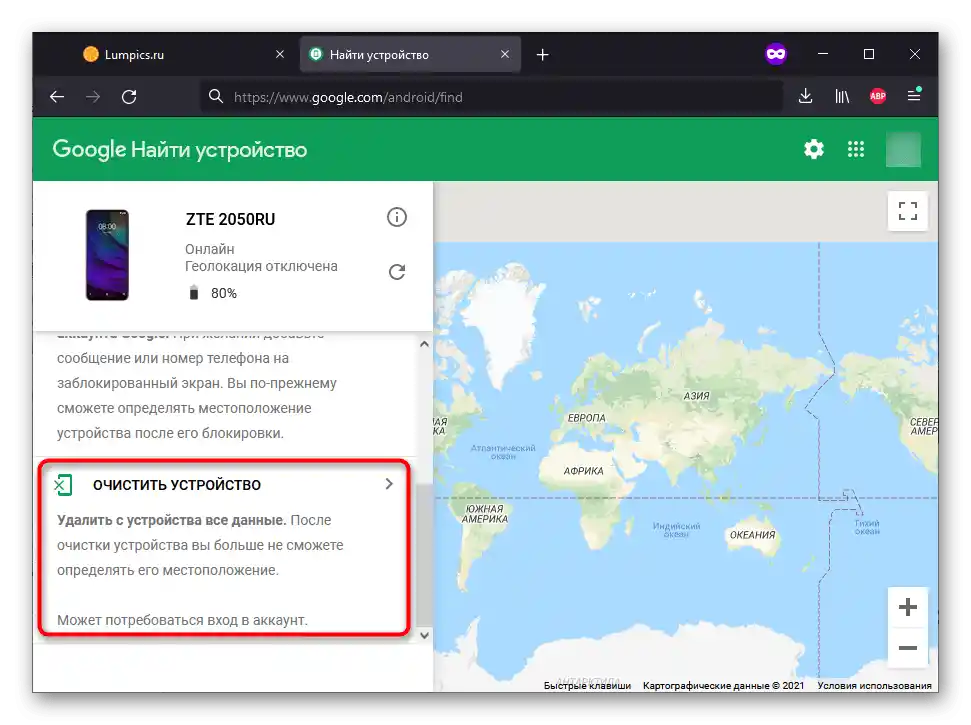Click the private browsing mask icon
This screenshot has height=725, width=971.
(x=775, y=54)
